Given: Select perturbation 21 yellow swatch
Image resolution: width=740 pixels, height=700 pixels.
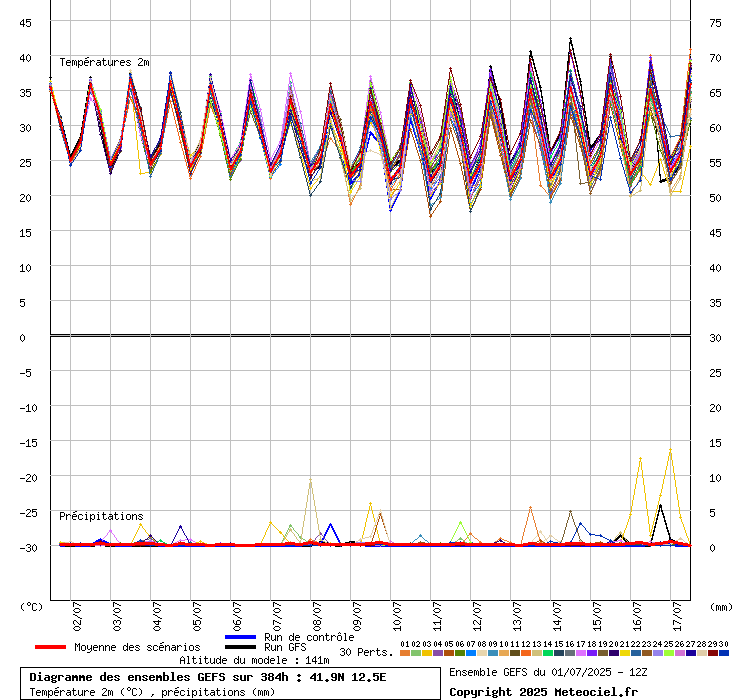Looking at the screenshot, I should 625,653.
